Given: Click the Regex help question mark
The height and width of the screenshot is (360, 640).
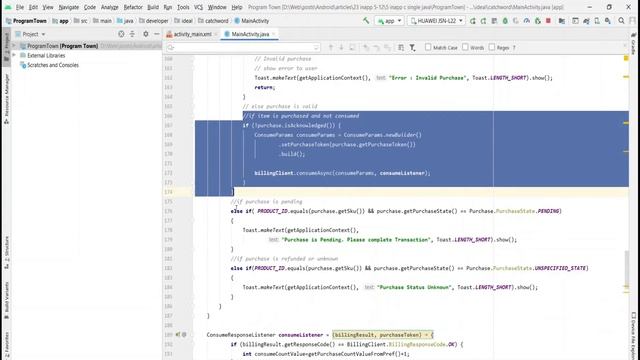Looking at the screenshot, I should point(514,48).
